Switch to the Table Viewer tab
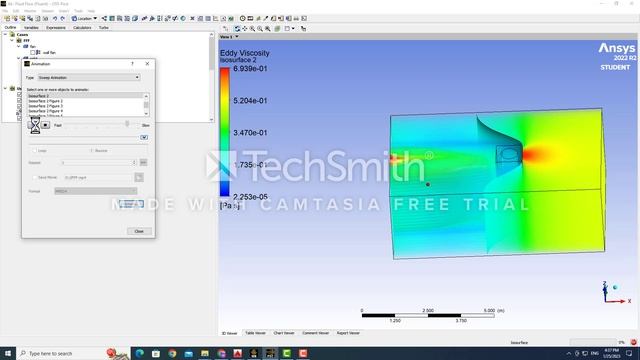This screenshot has height=360, width=640. click(256, 333)
